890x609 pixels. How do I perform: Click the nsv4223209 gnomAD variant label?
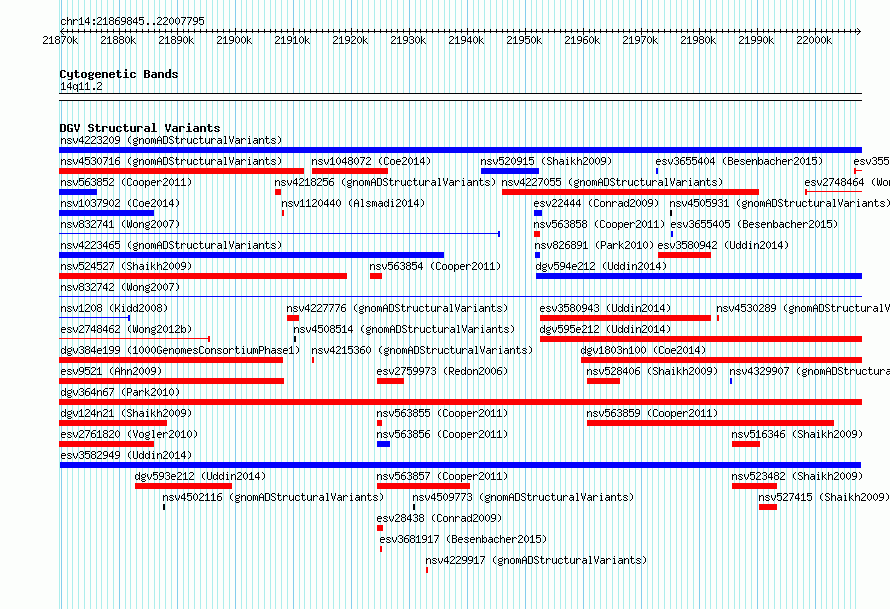click(x=171, y=140)
